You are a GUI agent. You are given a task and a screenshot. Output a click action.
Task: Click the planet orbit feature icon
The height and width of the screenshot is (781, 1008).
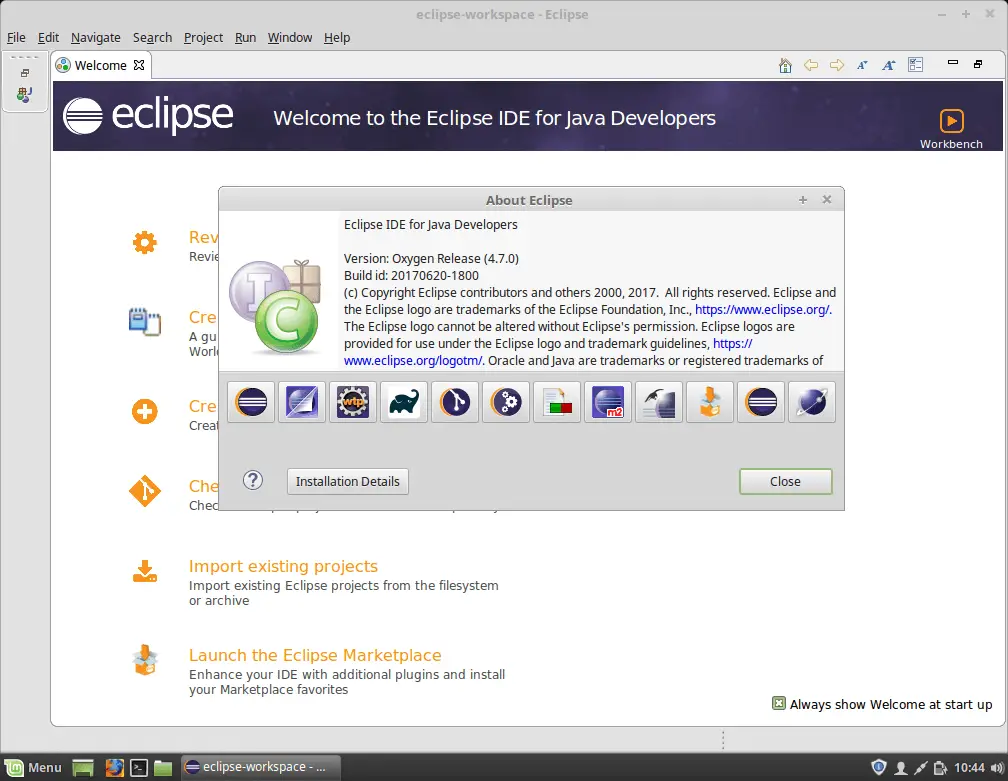click(812, 402)
